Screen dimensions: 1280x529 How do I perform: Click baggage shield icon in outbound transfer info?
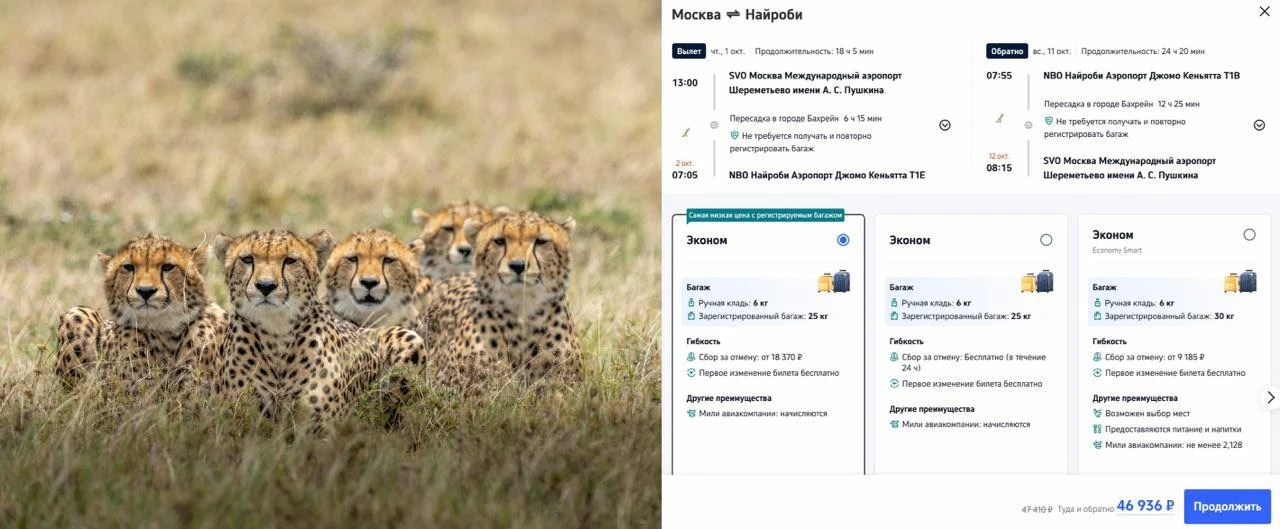coord(735,136)
